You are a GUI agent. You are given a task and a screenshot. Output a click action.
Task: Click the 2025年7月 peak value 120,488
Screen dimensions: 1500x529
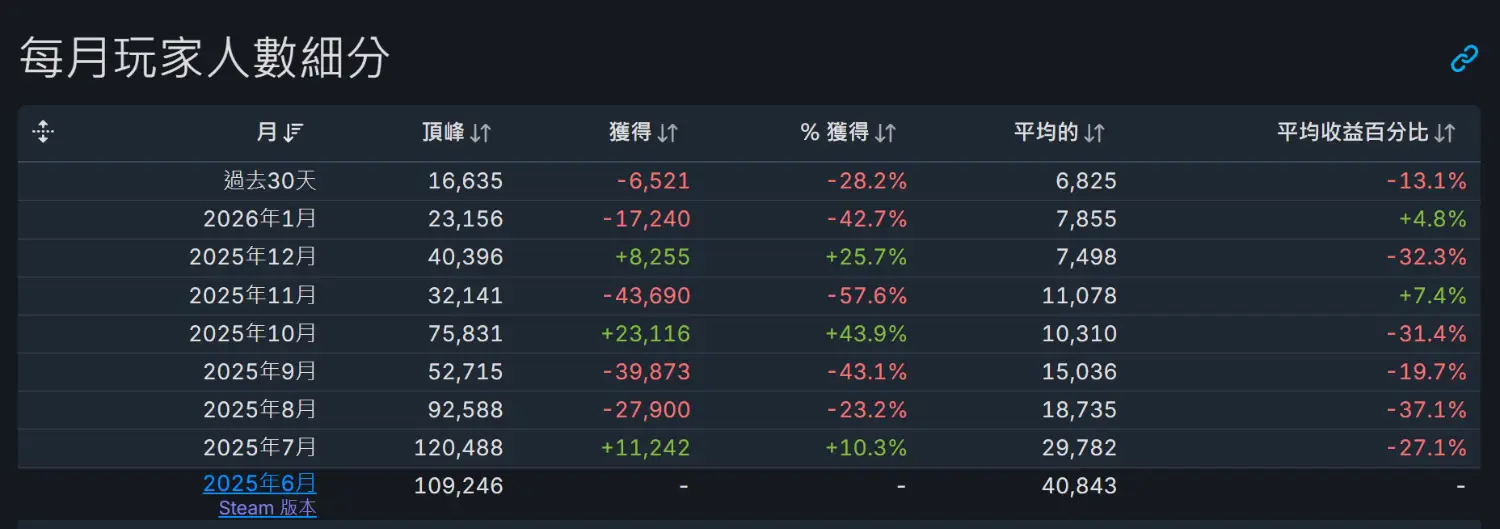pyautogui.click(x=459, y=447)
